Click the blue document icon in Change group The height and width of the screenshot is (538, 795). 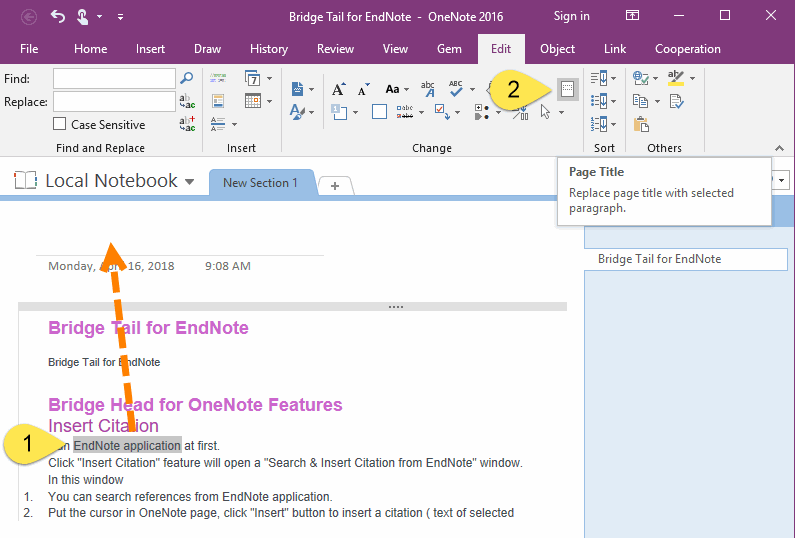click(298, 89)
